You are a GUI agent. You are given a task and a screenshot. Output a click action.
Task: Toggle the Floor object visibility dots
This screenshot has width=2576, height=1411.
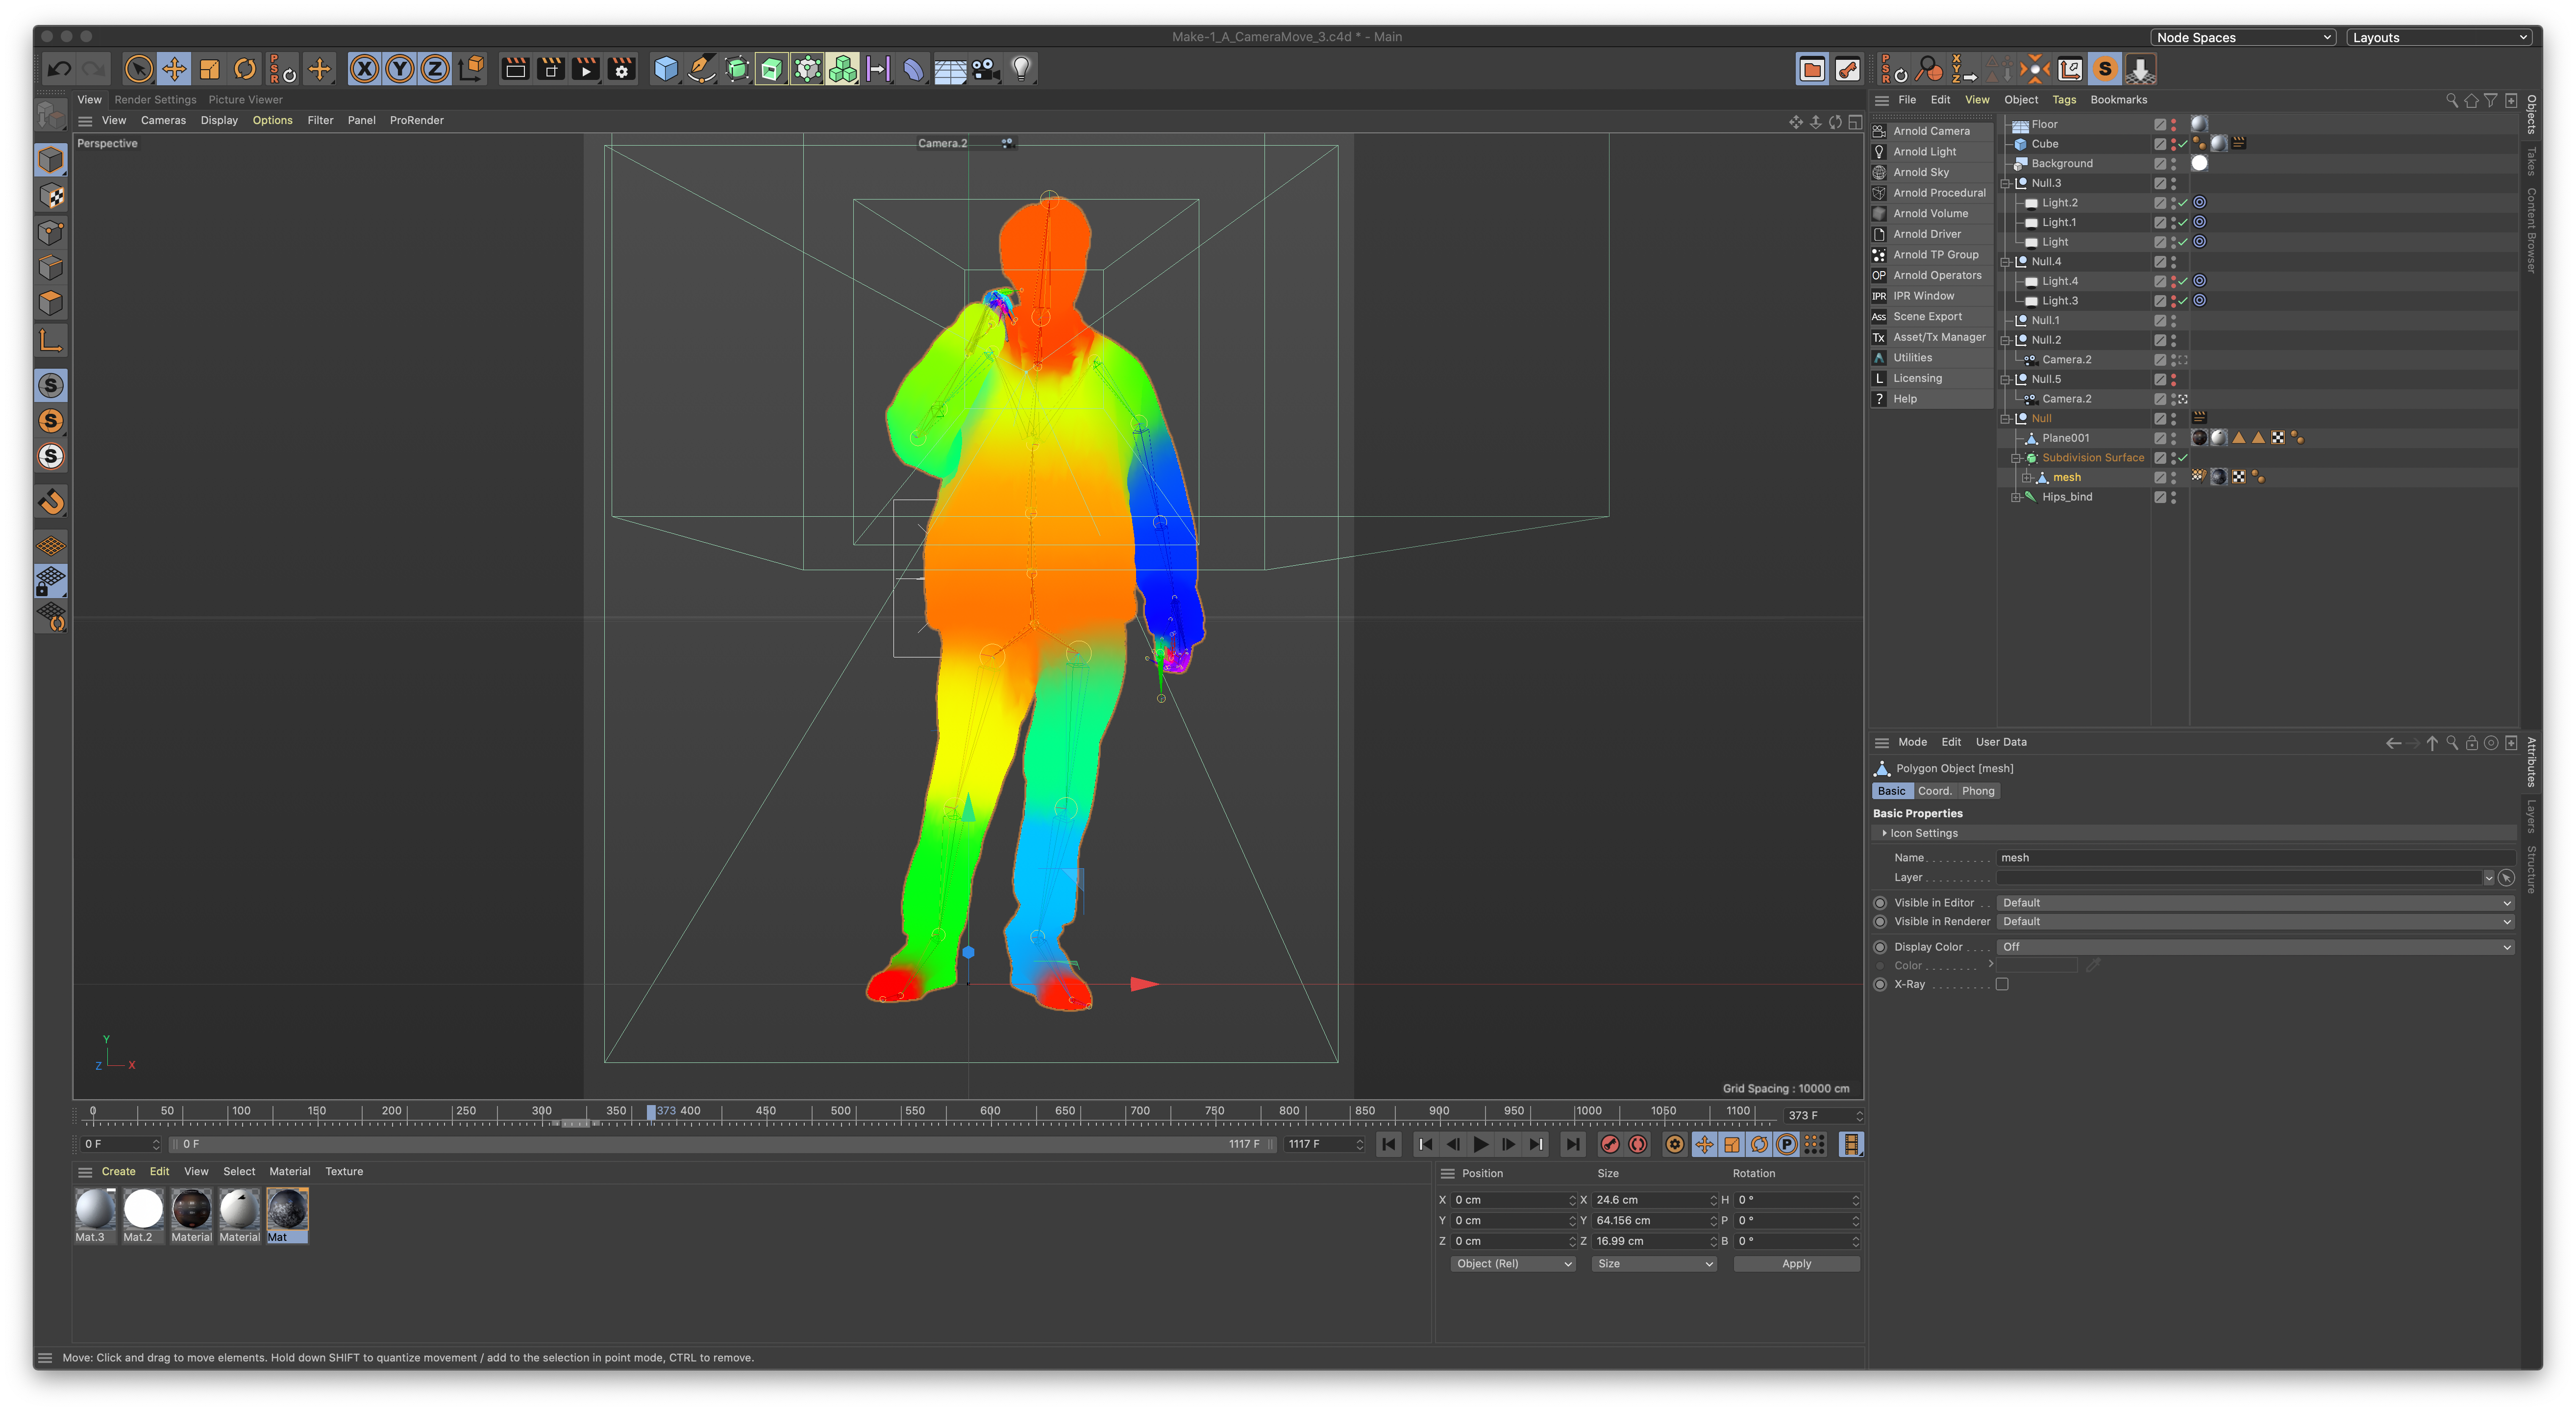click(2173, 125)
